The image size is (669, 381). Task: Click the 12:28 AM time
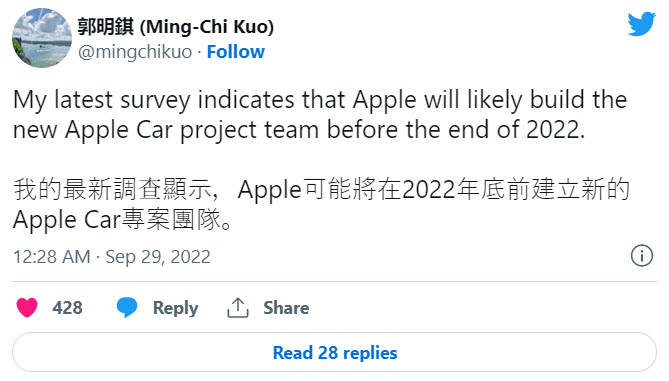coord(52,257)
